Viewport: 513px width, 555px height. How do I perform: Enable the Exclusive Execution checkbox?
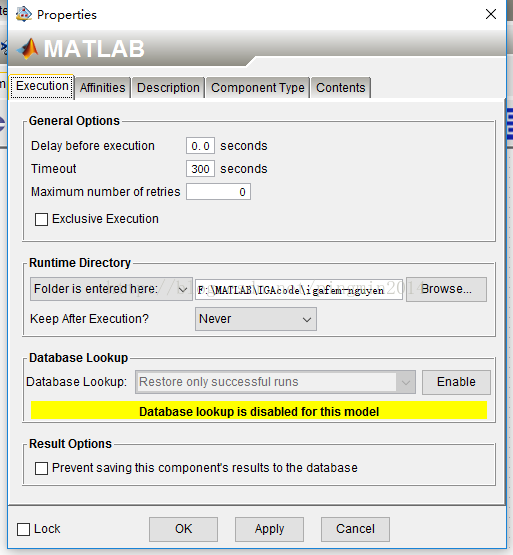[41, 219]
